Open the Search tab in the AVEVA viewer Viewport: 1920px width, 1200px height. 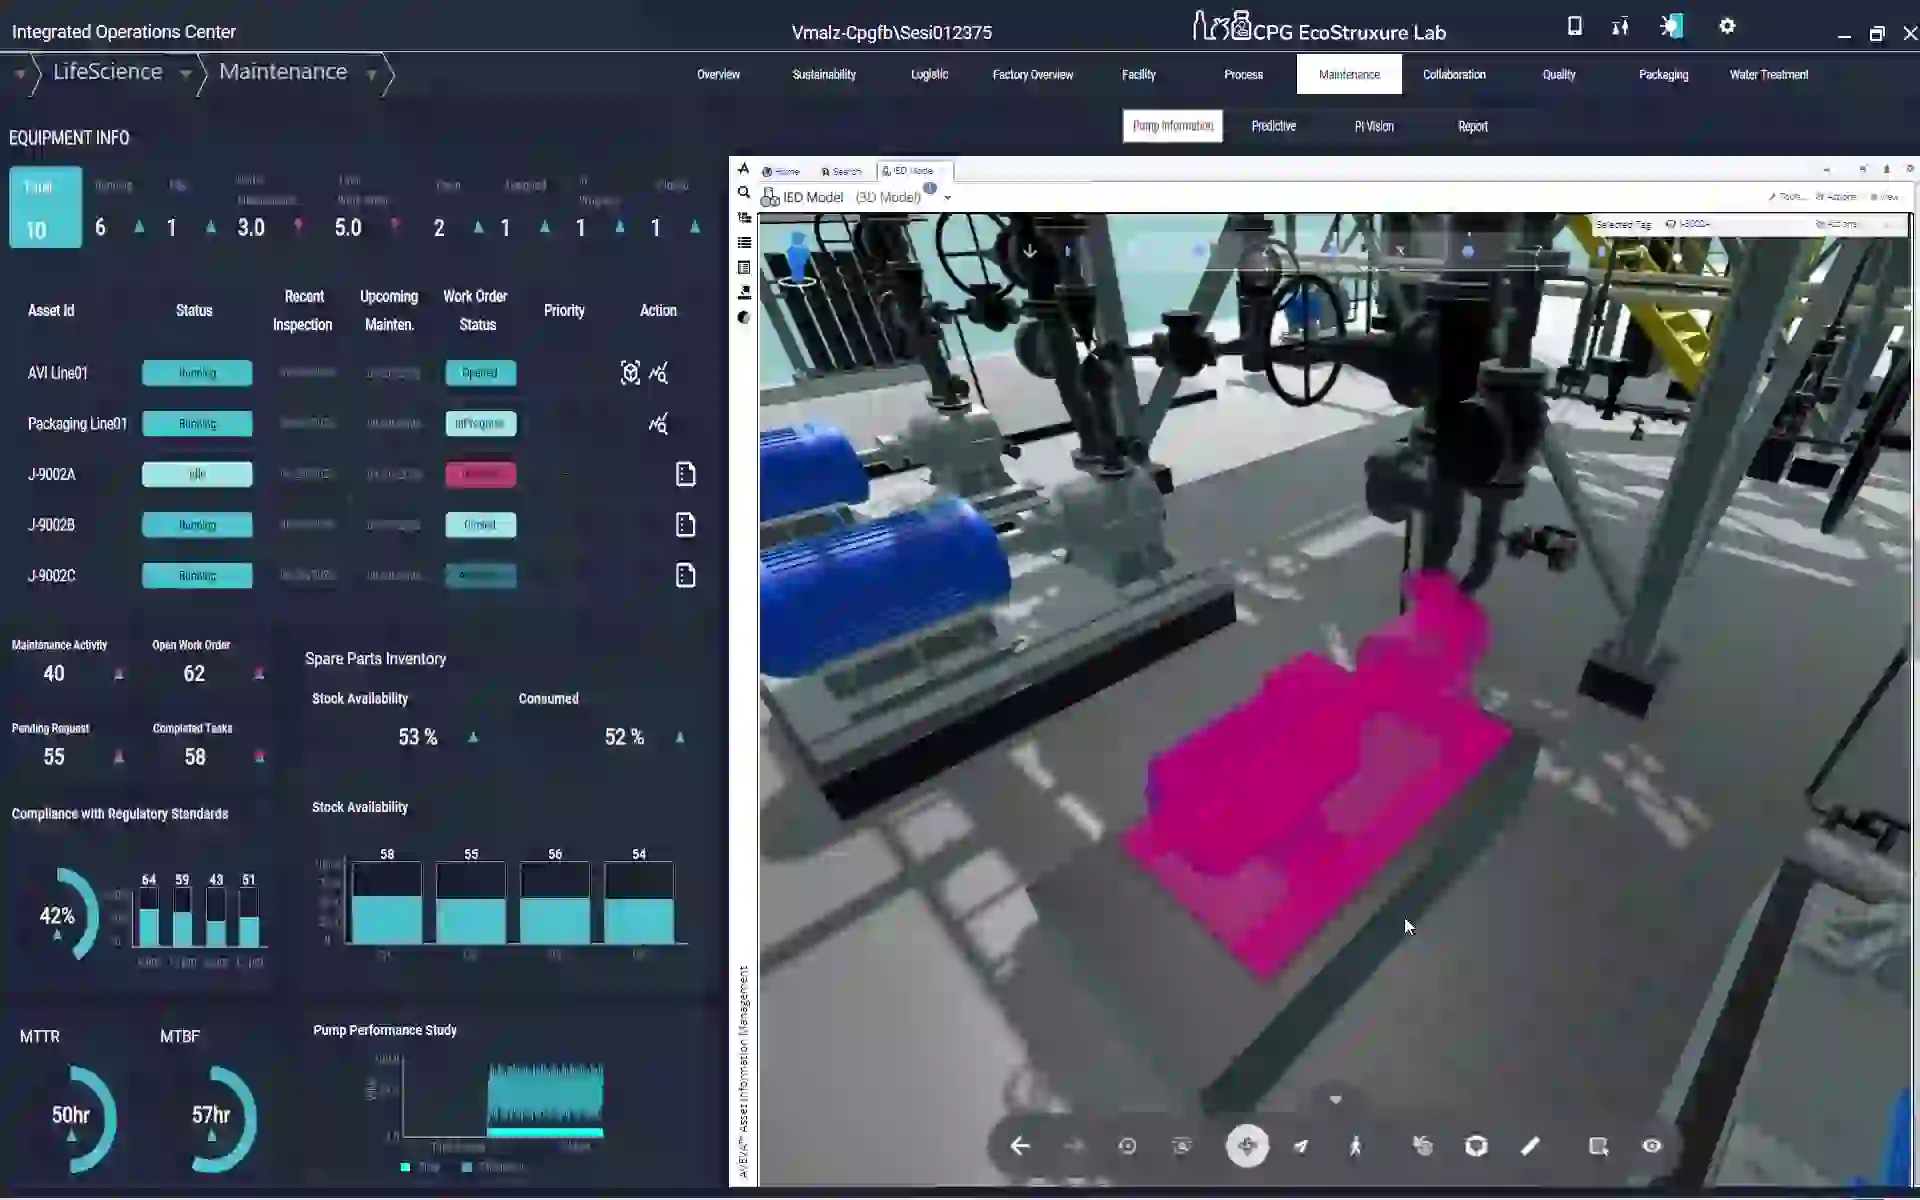841,171
